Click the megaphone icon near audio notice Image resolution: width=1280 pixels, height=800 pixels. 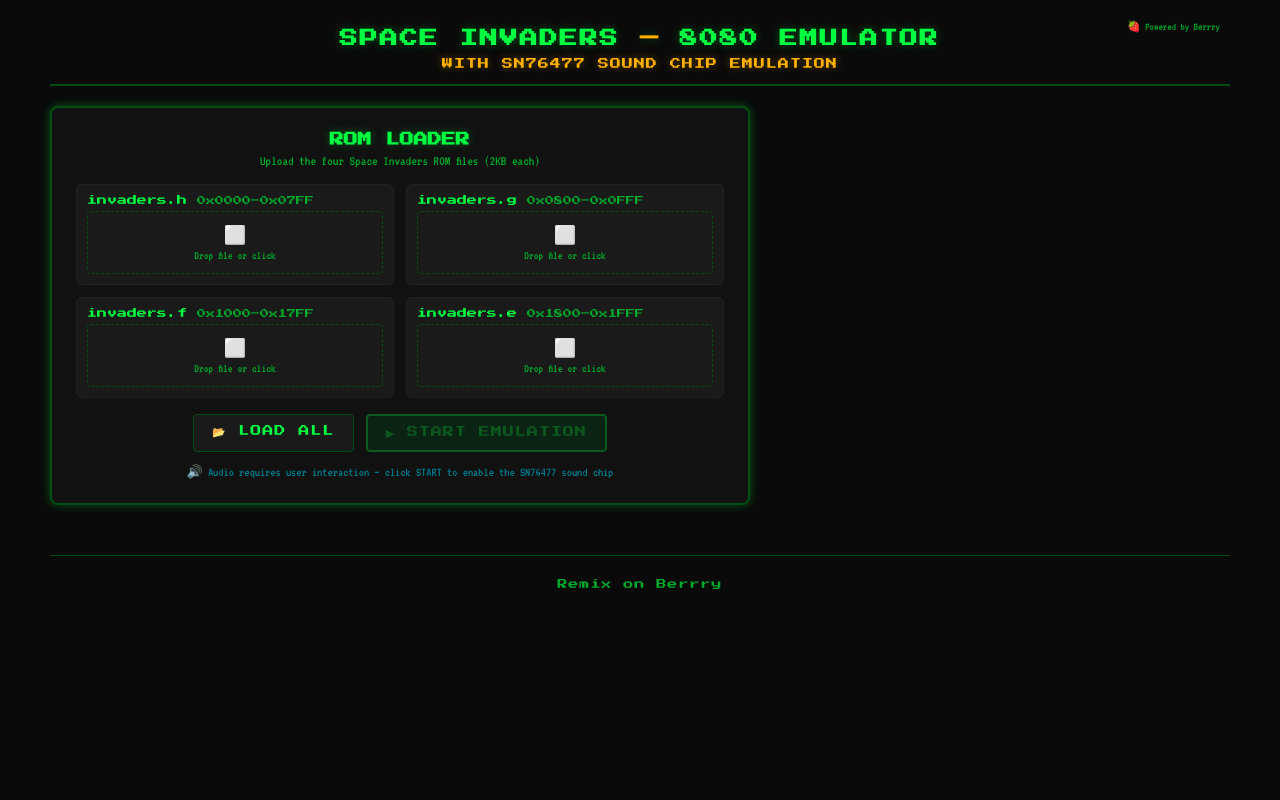(194, 471)
